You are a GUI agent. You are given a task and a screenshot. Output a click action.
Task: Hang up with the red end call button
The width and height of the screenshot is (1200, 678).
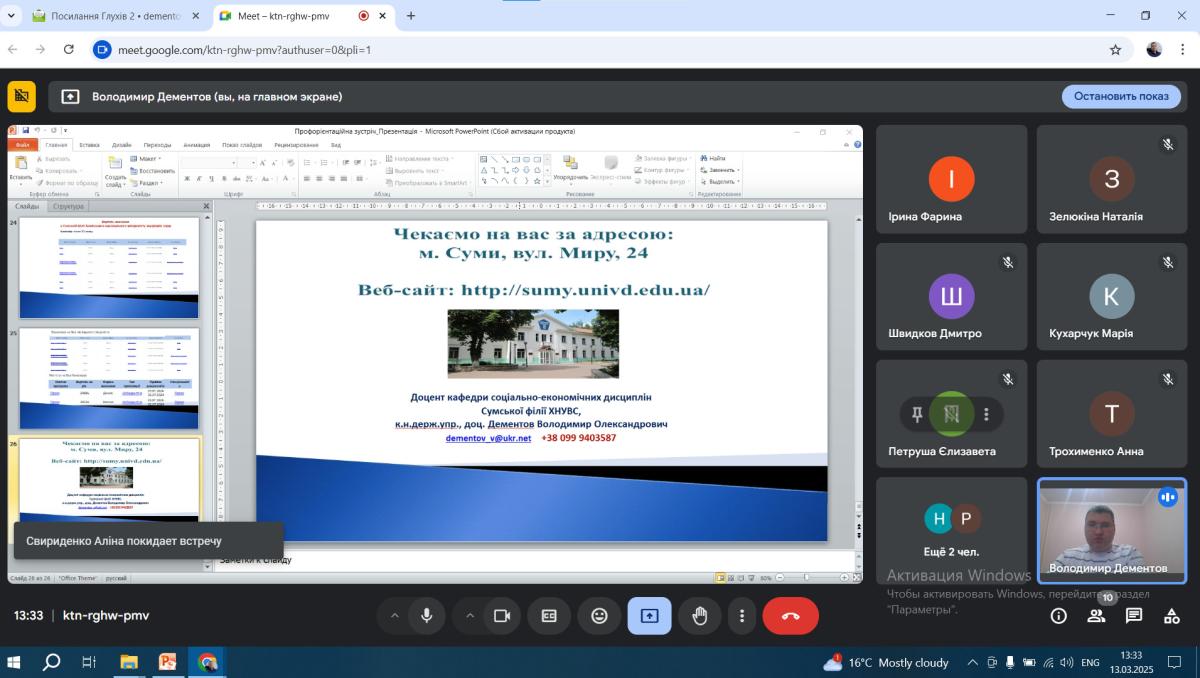pyautogui.click(x=790, y=616)
